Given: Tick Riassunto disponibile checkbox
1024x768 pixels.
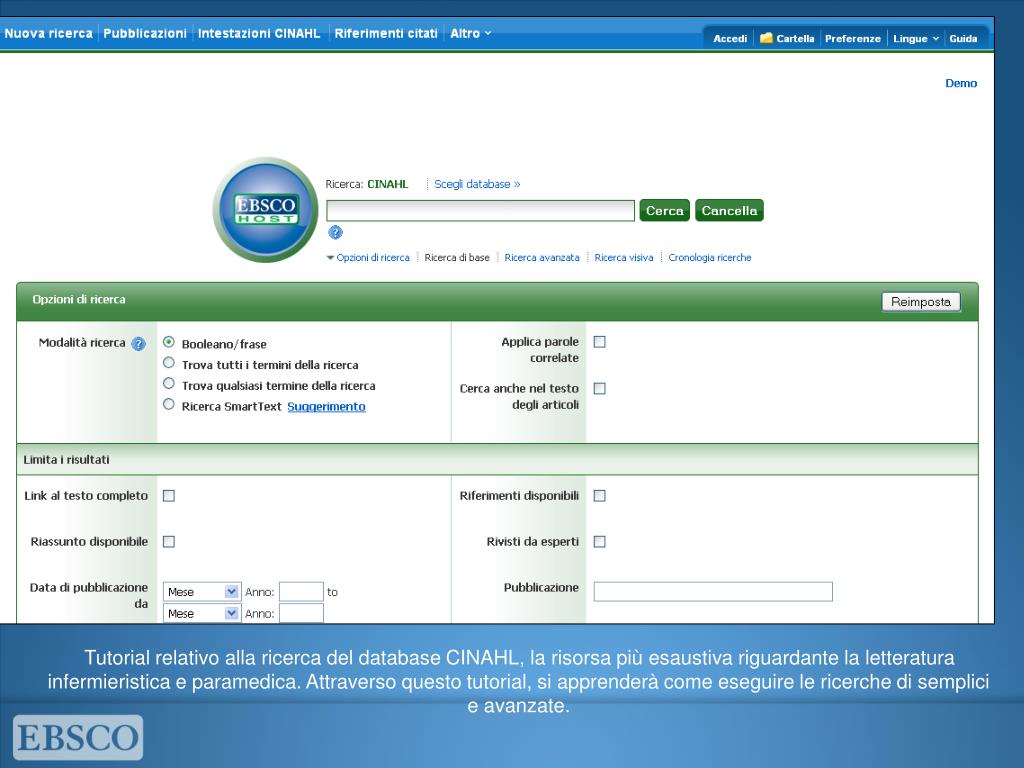Looking at the screenshot, I should (x=169, y=541).
